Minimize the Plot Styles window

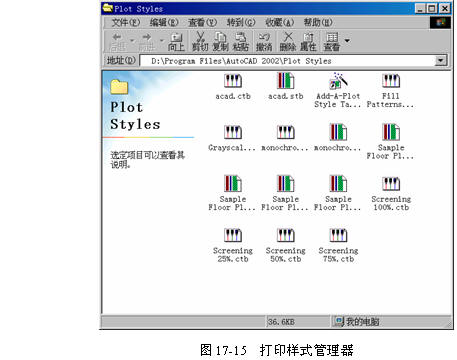coord(421,8)
